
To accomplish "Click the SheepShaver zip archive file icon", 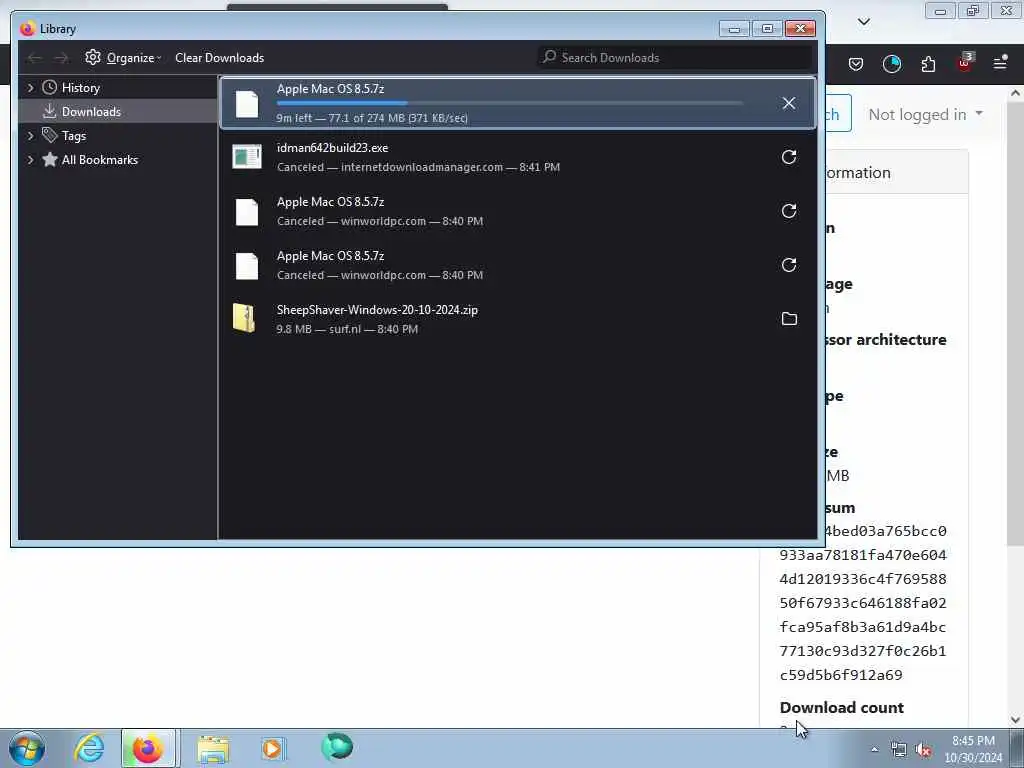I will (x=244, y=319).
